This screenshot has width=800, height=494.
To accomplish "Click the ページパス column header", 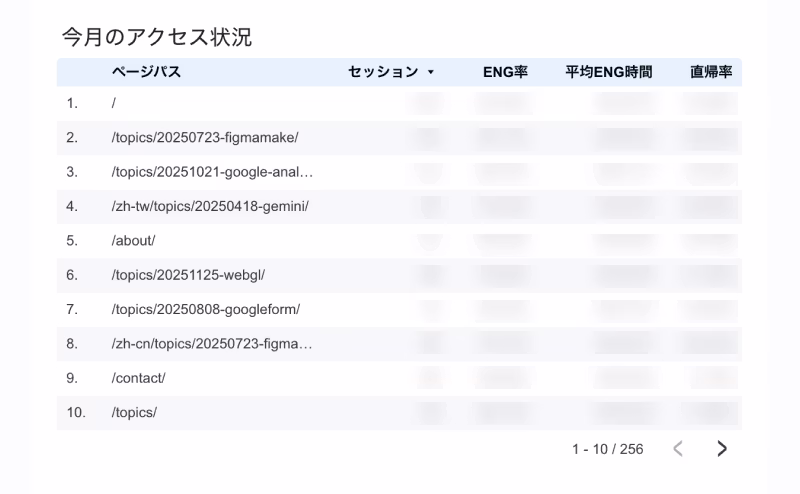I will tap(146, 72).
